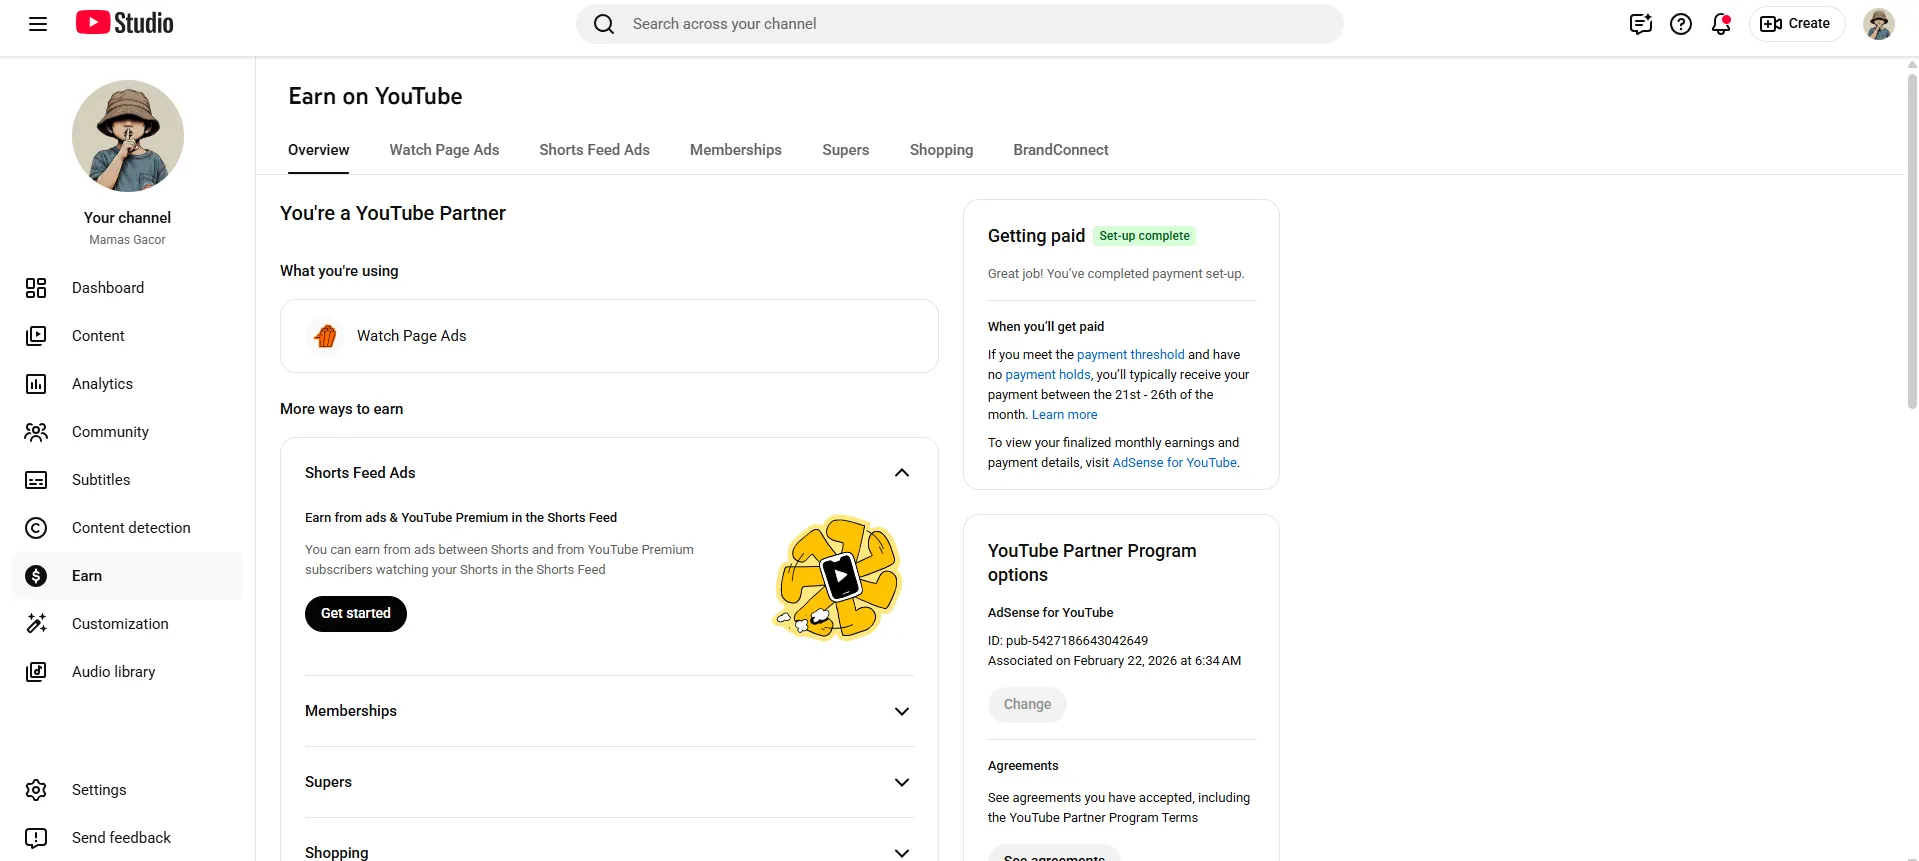Screen dimensions: 1919x861
Task: Click the Change AdSense button
Action: pos(1027,705)
